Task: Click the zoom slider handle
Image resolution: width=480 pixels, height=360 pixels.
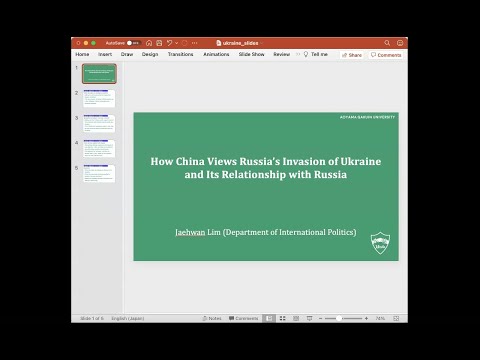Action: [x=339, y=318]
